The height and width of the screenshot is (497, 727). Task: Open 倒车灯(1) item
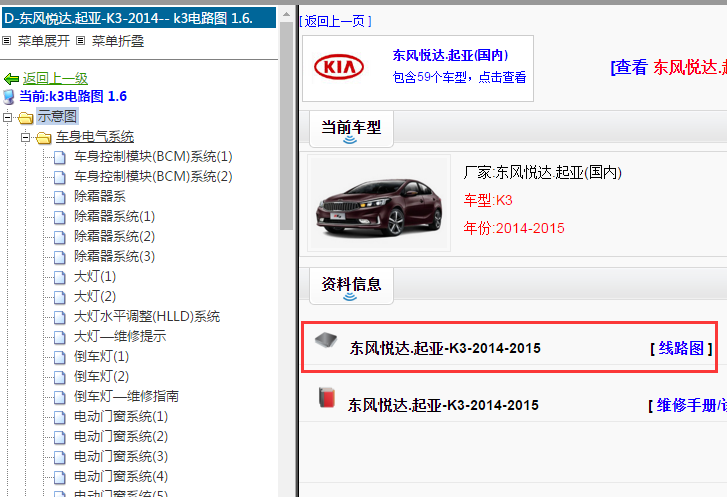click(101, 357)
